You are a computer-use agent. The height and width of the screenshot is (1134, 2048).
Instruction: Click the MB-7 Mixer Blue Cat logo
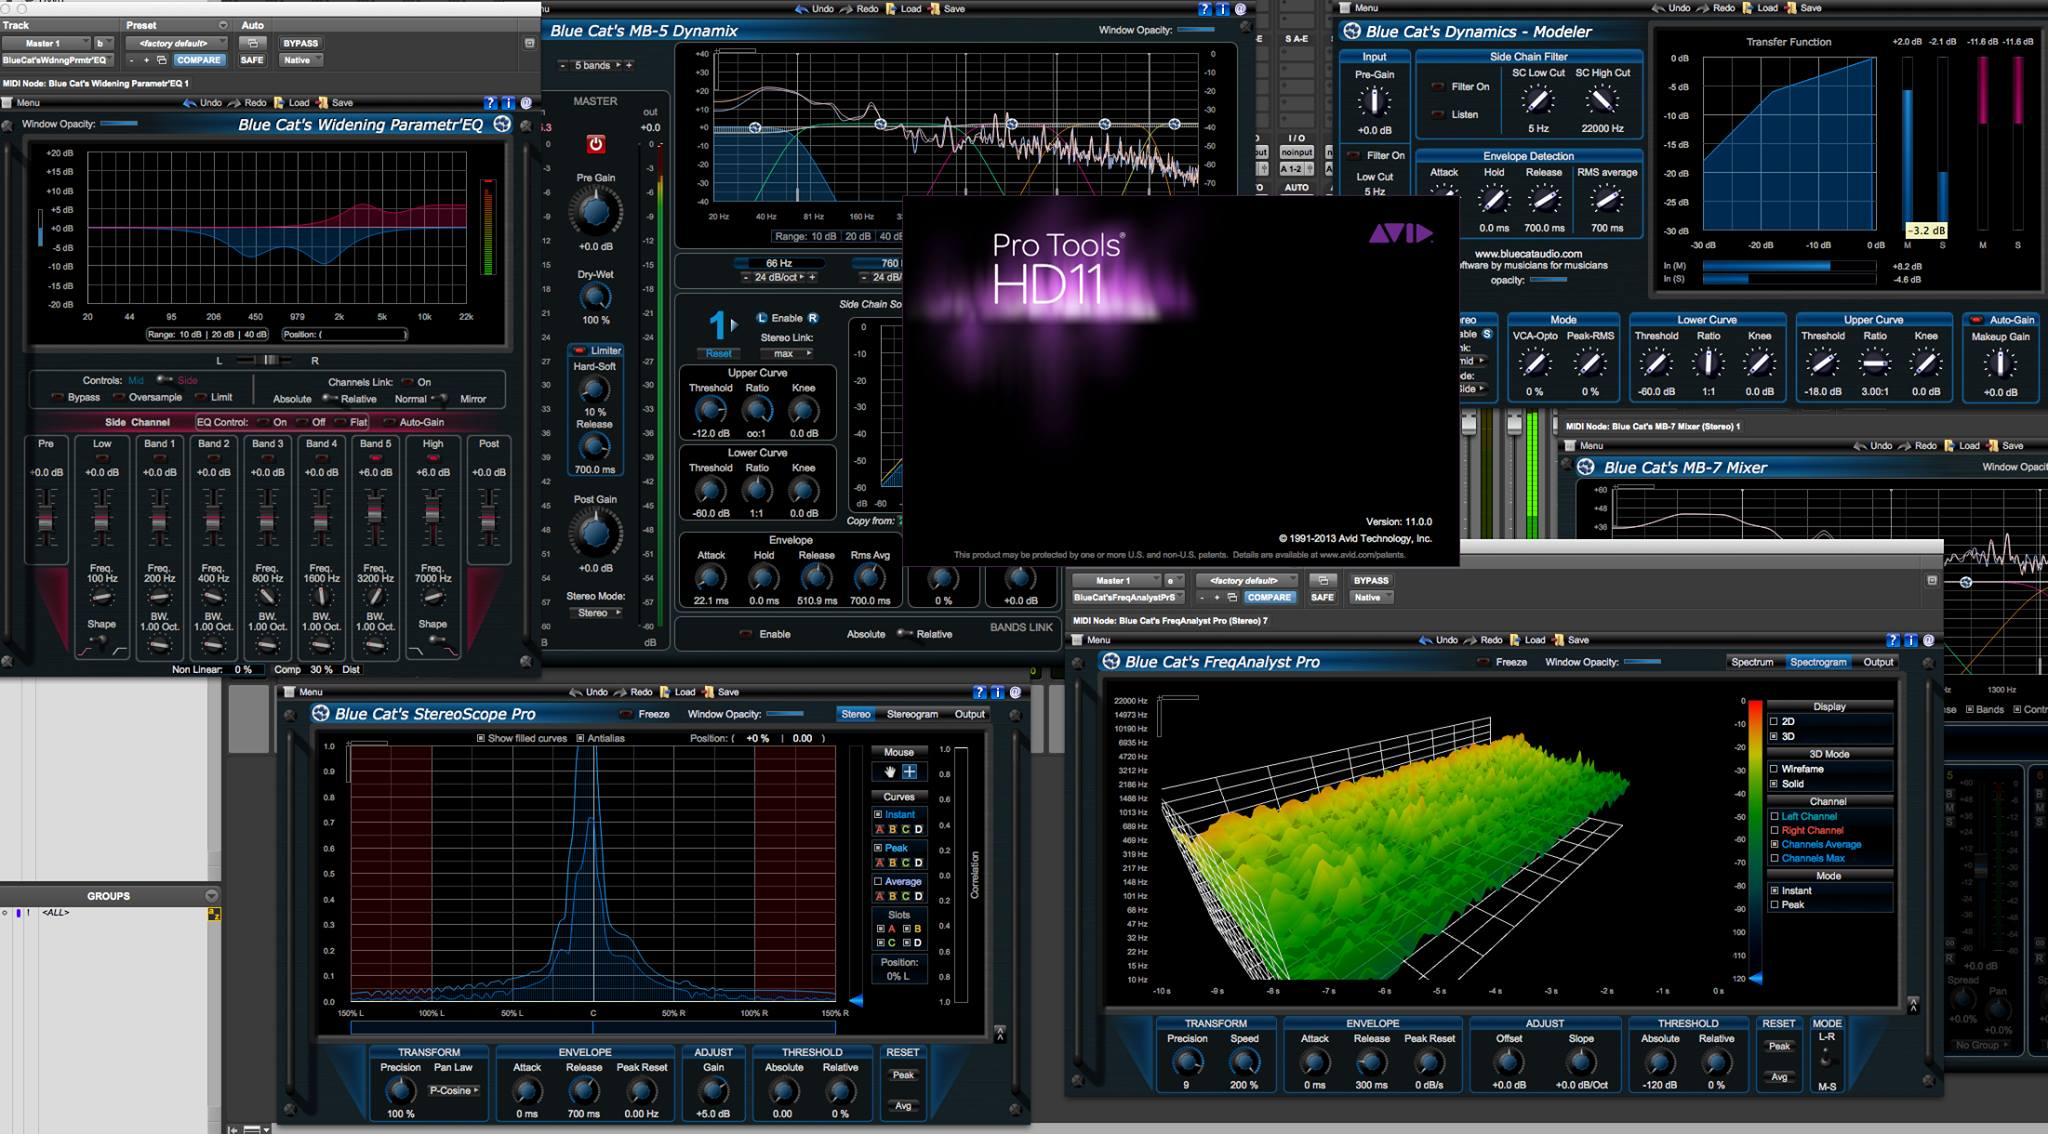[1585, 467]
